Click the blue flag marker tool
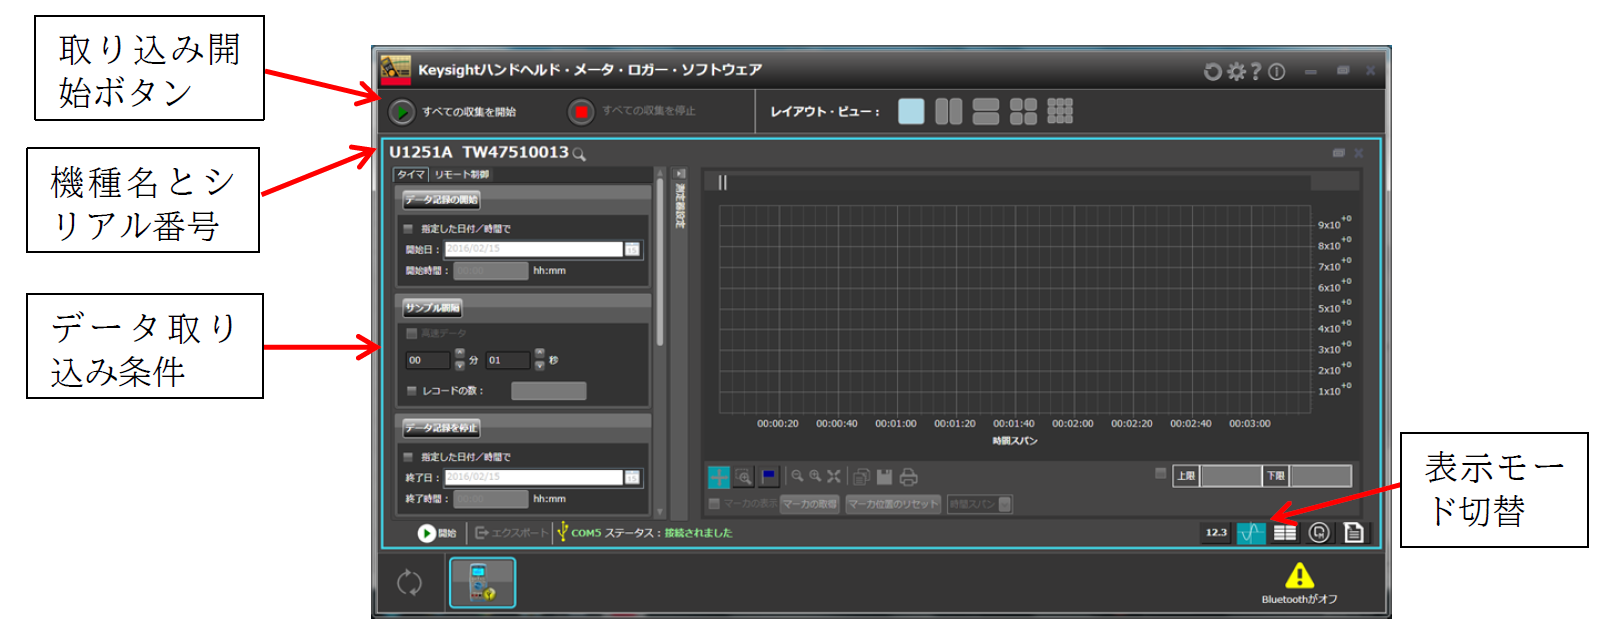The width and height of the screenshot is (1600, 631). coord(769,477)
